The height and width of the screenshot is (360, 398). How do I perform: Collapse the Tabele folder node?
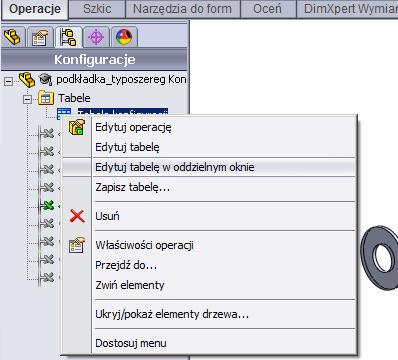point(28,99)
